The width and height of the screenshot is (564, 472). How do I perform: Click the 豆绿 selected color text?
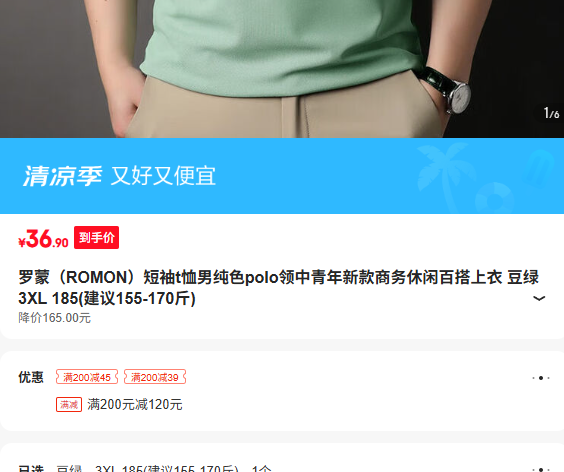pos(69,468)
